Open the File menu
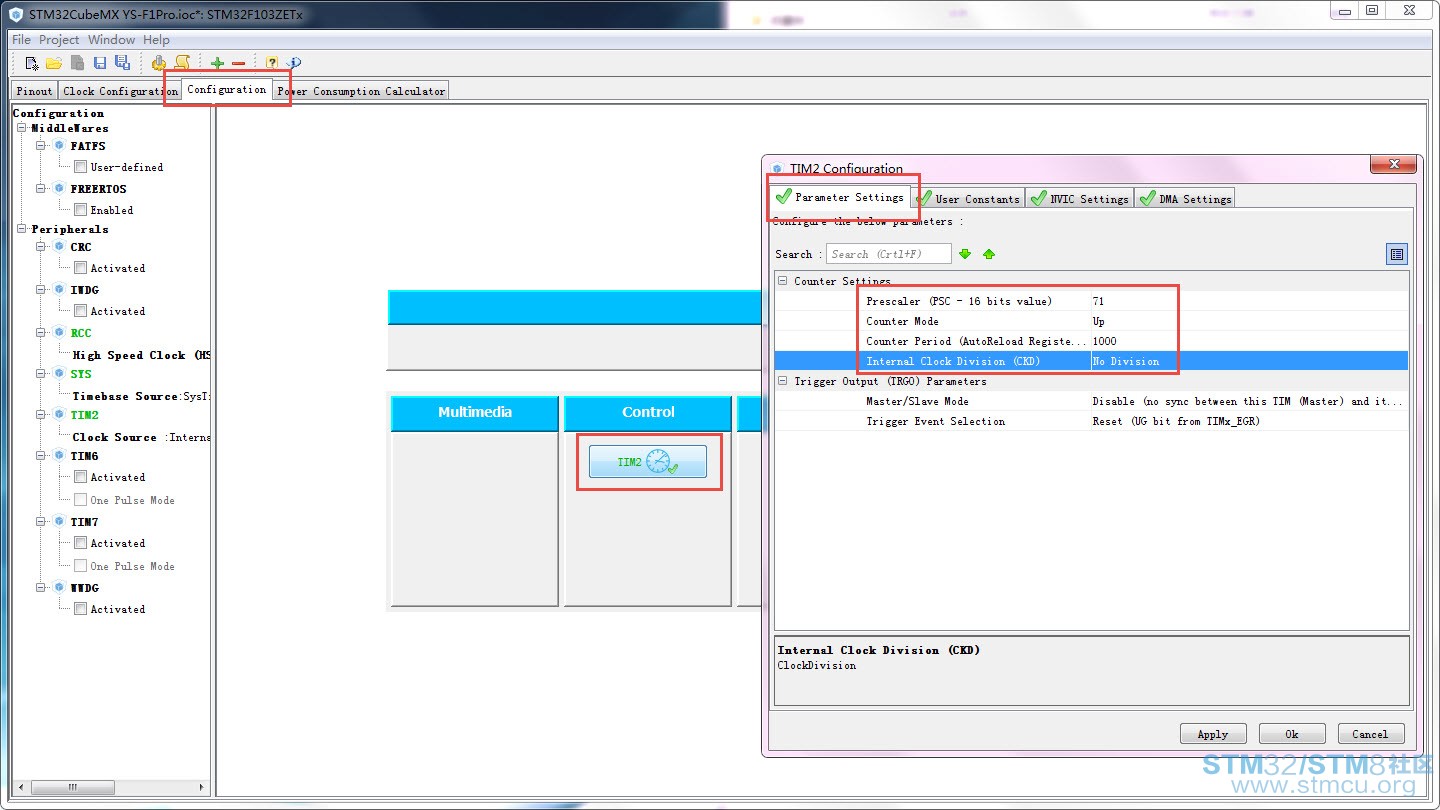1440x810 pixels. (x=21, y=40)
